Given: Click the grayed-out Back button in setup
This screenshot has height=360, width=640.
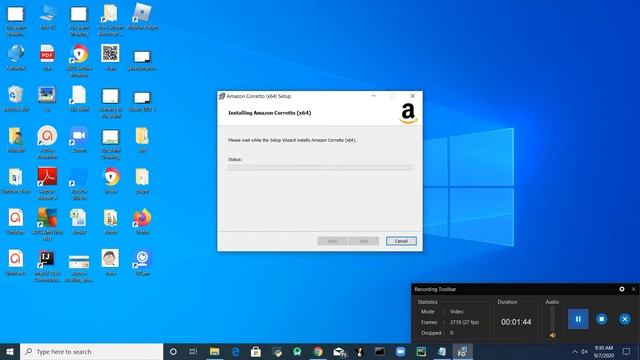Looking at the screenshot, I should (332, 241).
